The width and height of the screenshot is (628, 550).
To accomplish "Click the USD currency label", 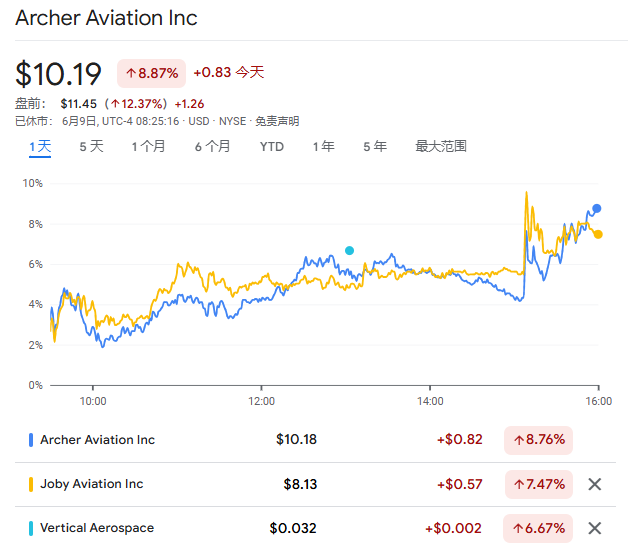I will point(199,121).
